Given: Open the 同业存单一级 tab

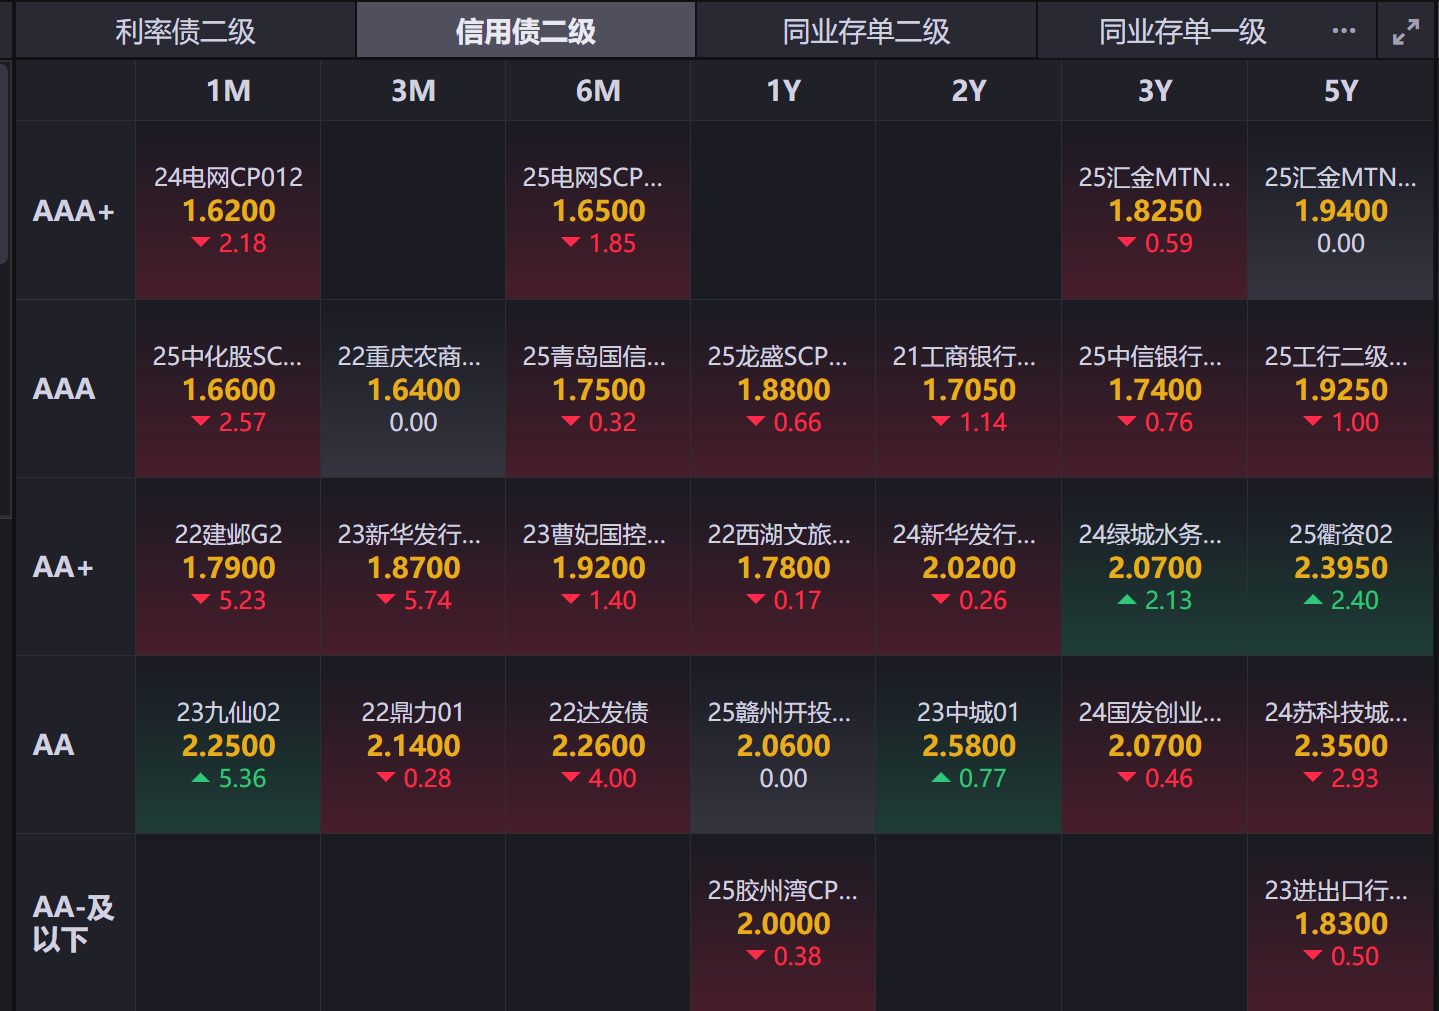Looking at the screenshot, I should (1182, 31).
